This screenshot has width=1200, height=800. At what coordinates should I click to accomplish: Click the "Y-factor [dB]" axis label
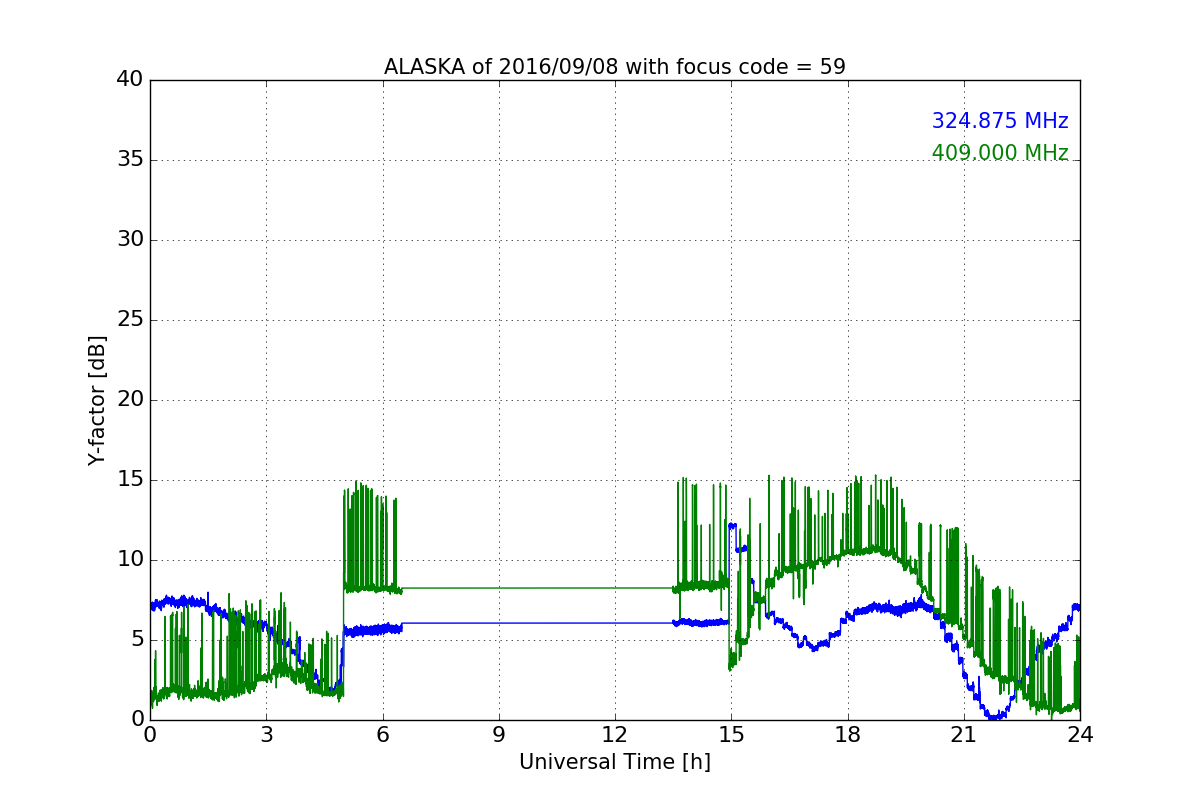[x=97, y=400]
